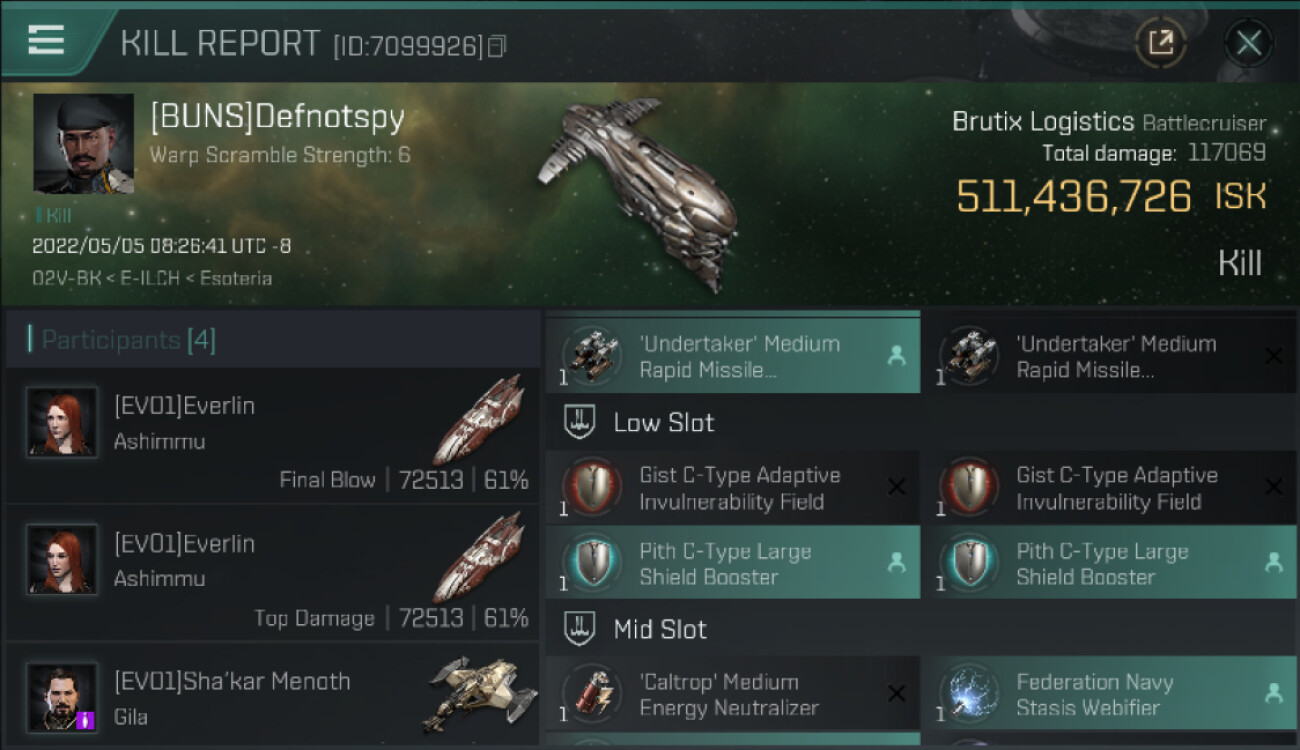Click the share/export kill report icon
This screenshot has height=750, width=1300.
[x=1160, y=43]
